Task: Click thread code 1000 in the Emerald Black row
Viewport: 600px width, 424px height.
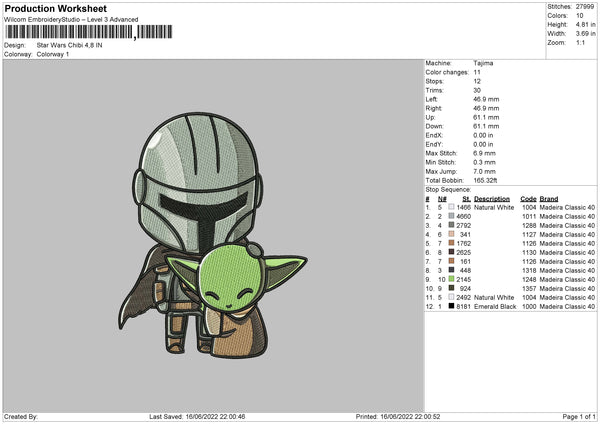Action: 529,307
